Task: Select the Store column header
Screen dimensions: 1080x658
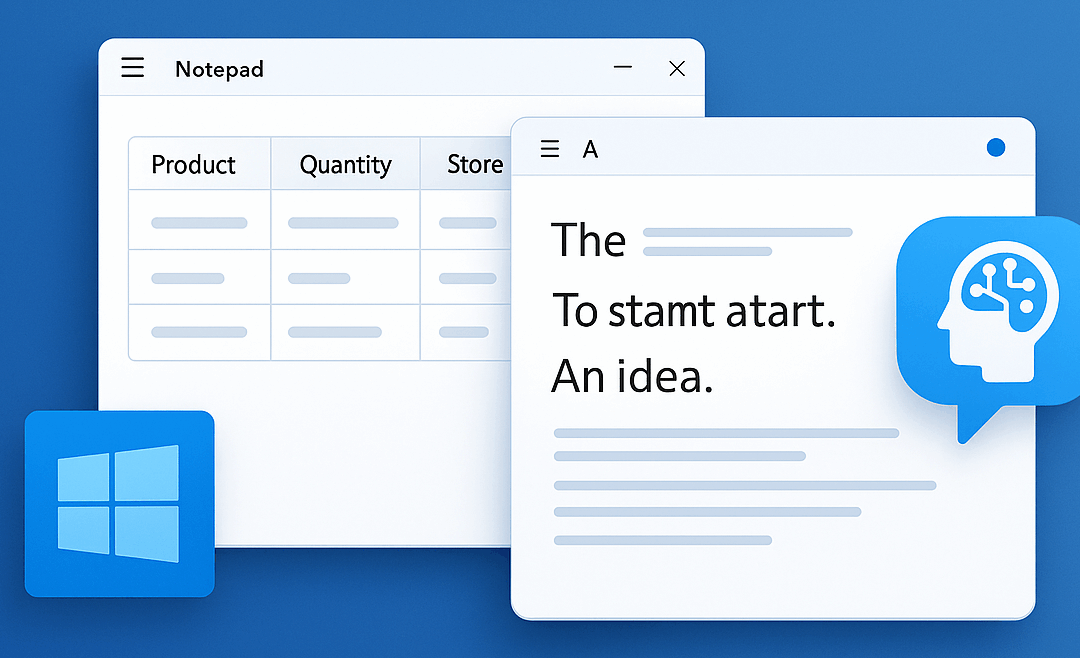Action: pos(474,164)
